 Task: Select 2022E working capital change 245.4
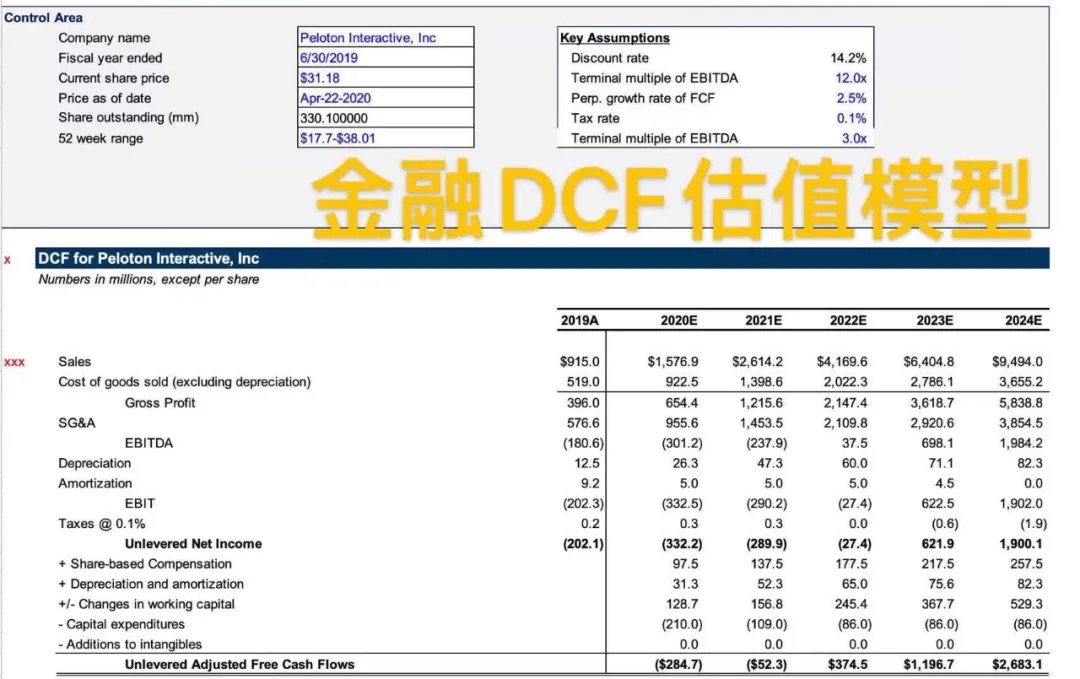pyautogui.click(x=851, y=604)
